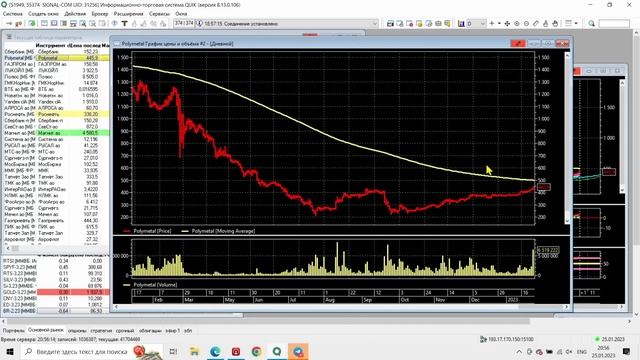
Task: Switch to the Портфель tab
Action: [13, 331]
